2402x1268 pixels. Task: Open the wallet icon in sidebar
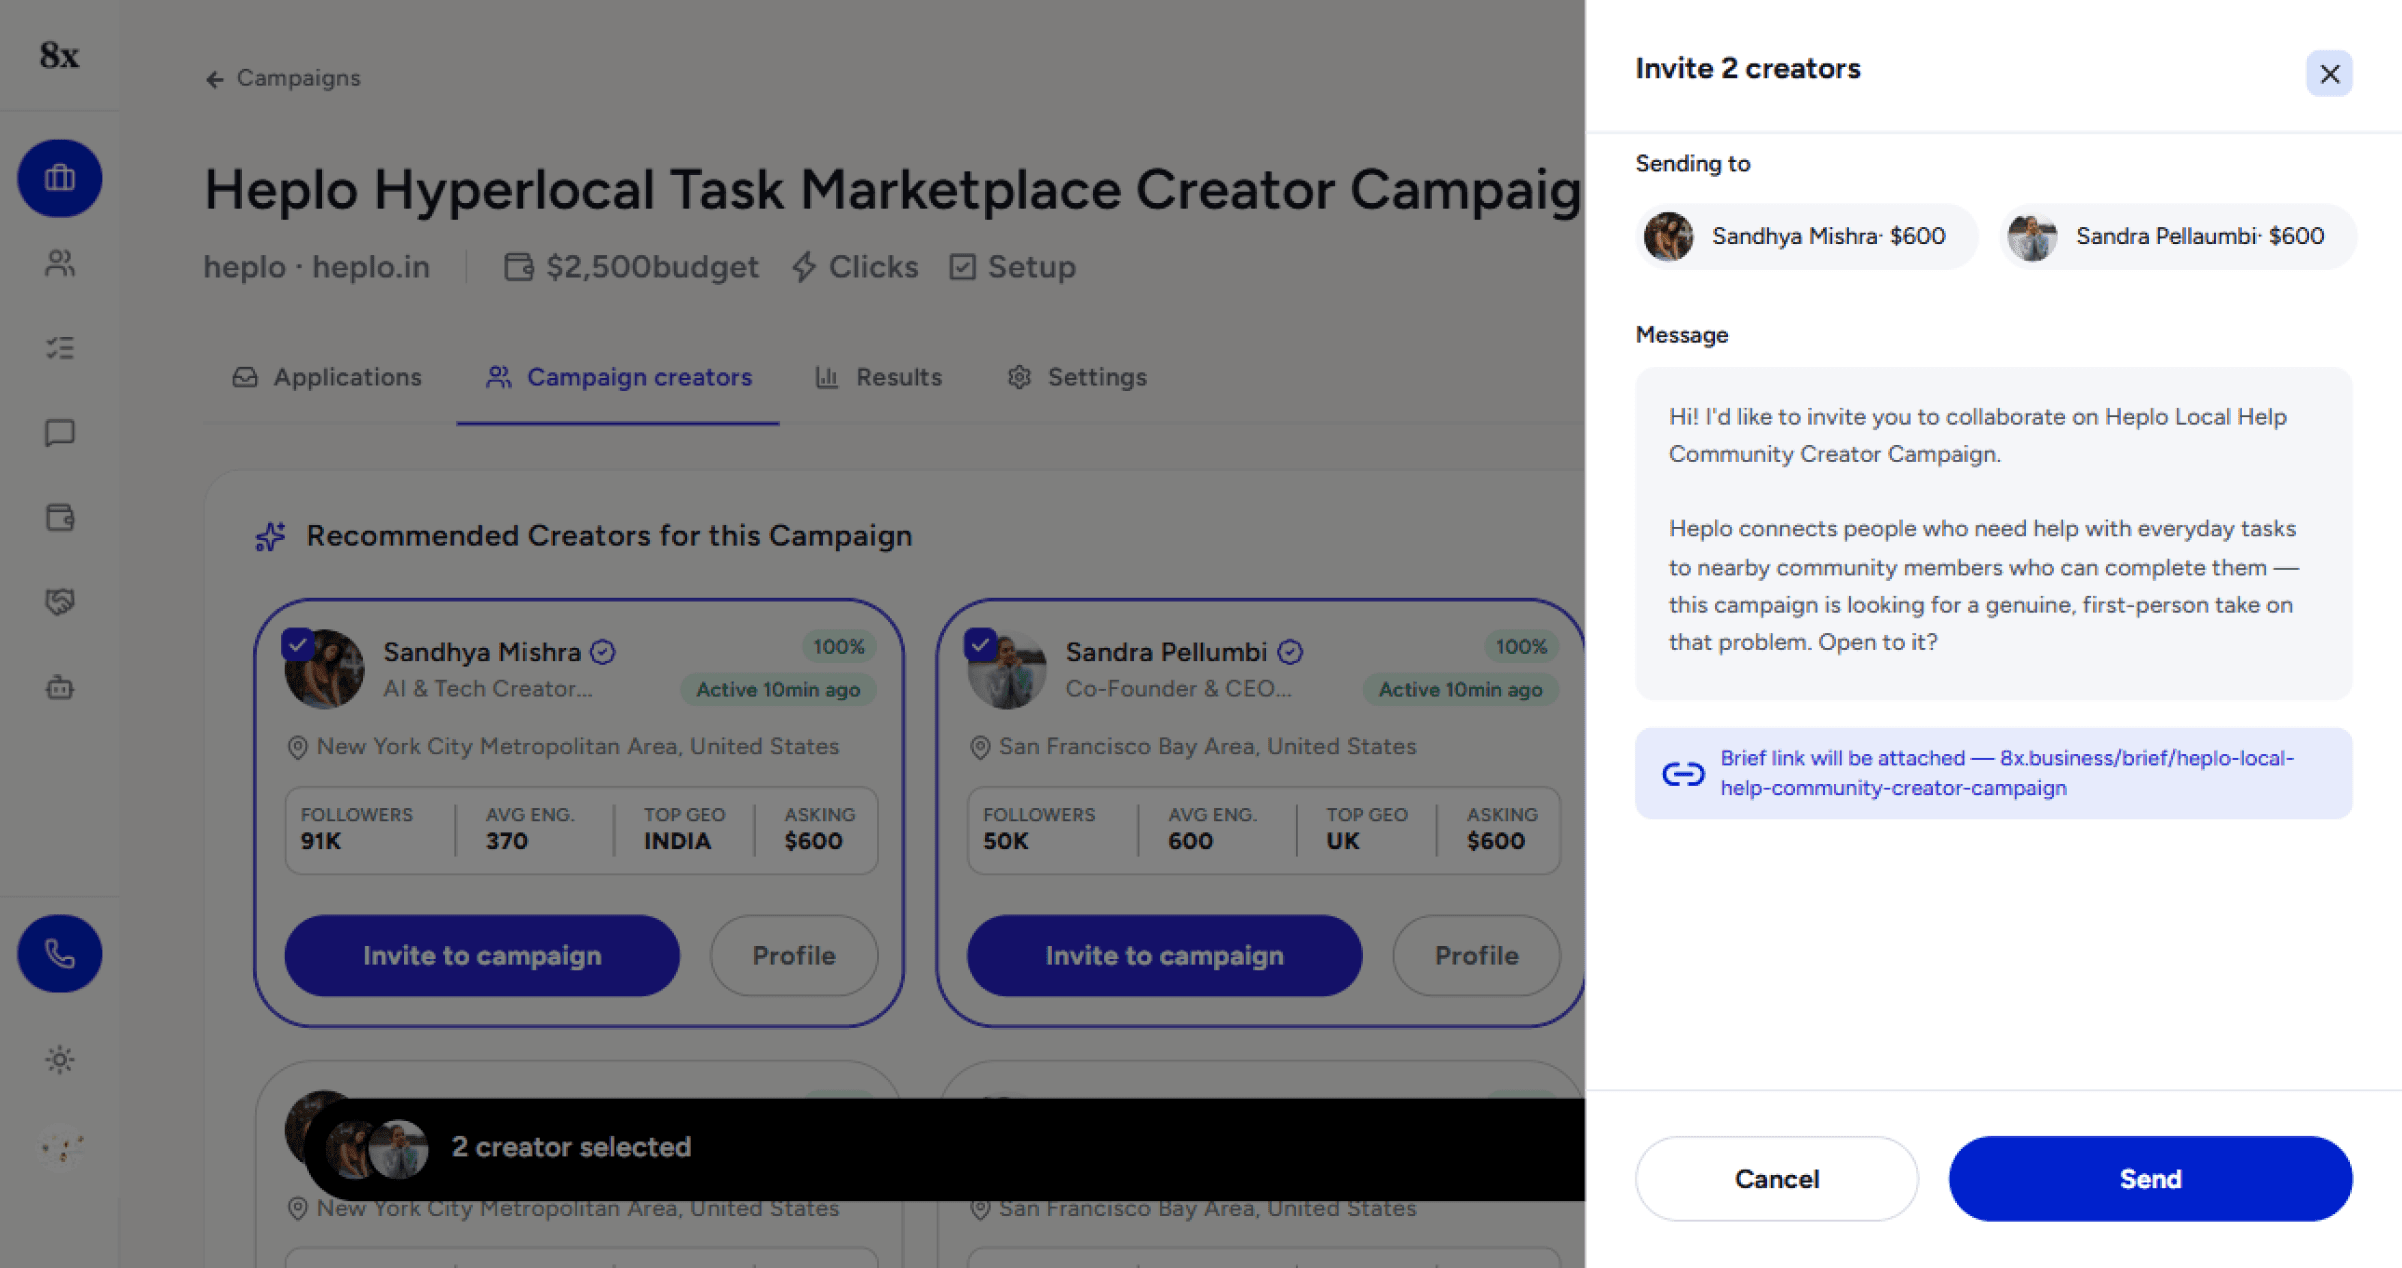coord(59,517)
